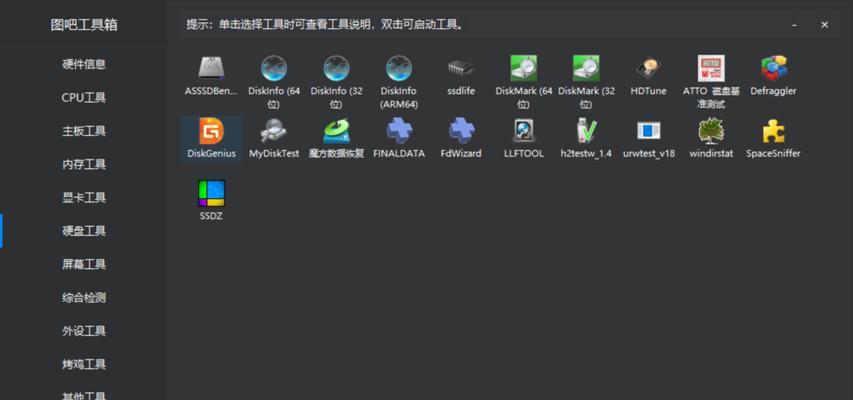Select the LLFTOOL icon

pyautogui.click(x=524, y=131)
